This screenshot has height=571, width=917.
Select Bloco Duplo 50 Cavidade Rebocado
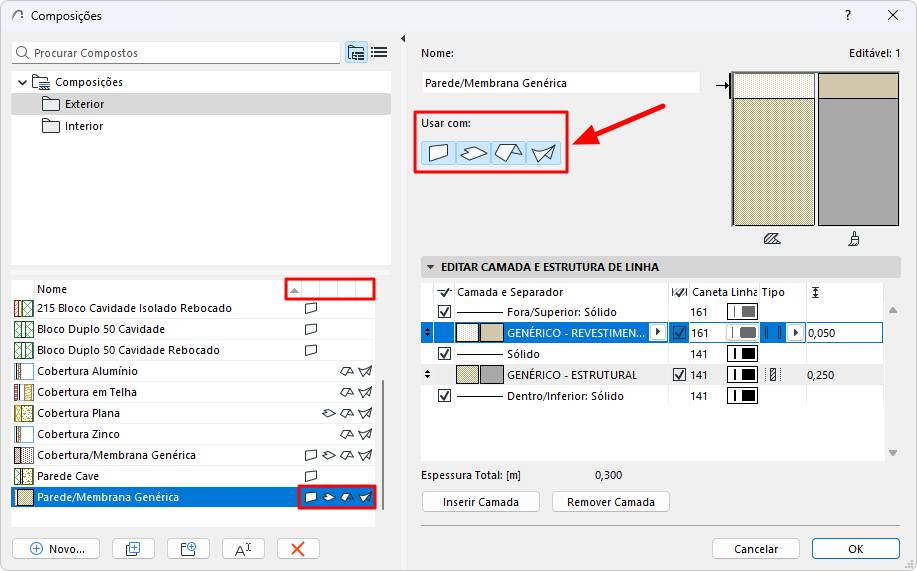(193, 350)
